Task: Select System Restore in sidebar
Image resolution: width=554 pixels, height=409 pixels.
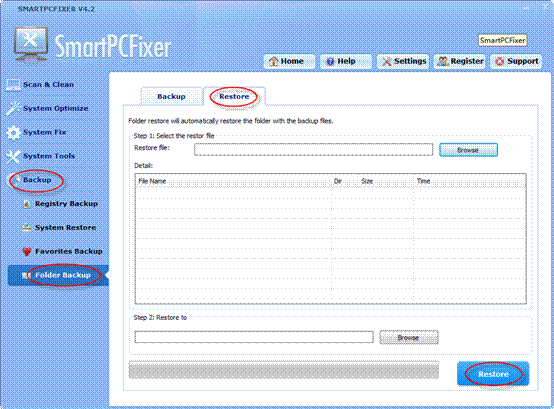Action: (65, 227)
